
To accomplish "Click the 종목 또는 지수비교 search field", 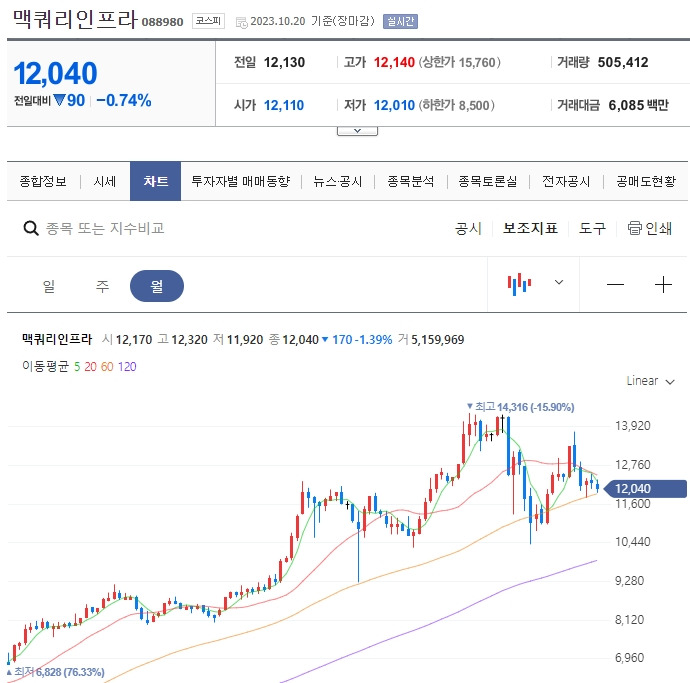I will pos(105,228).
